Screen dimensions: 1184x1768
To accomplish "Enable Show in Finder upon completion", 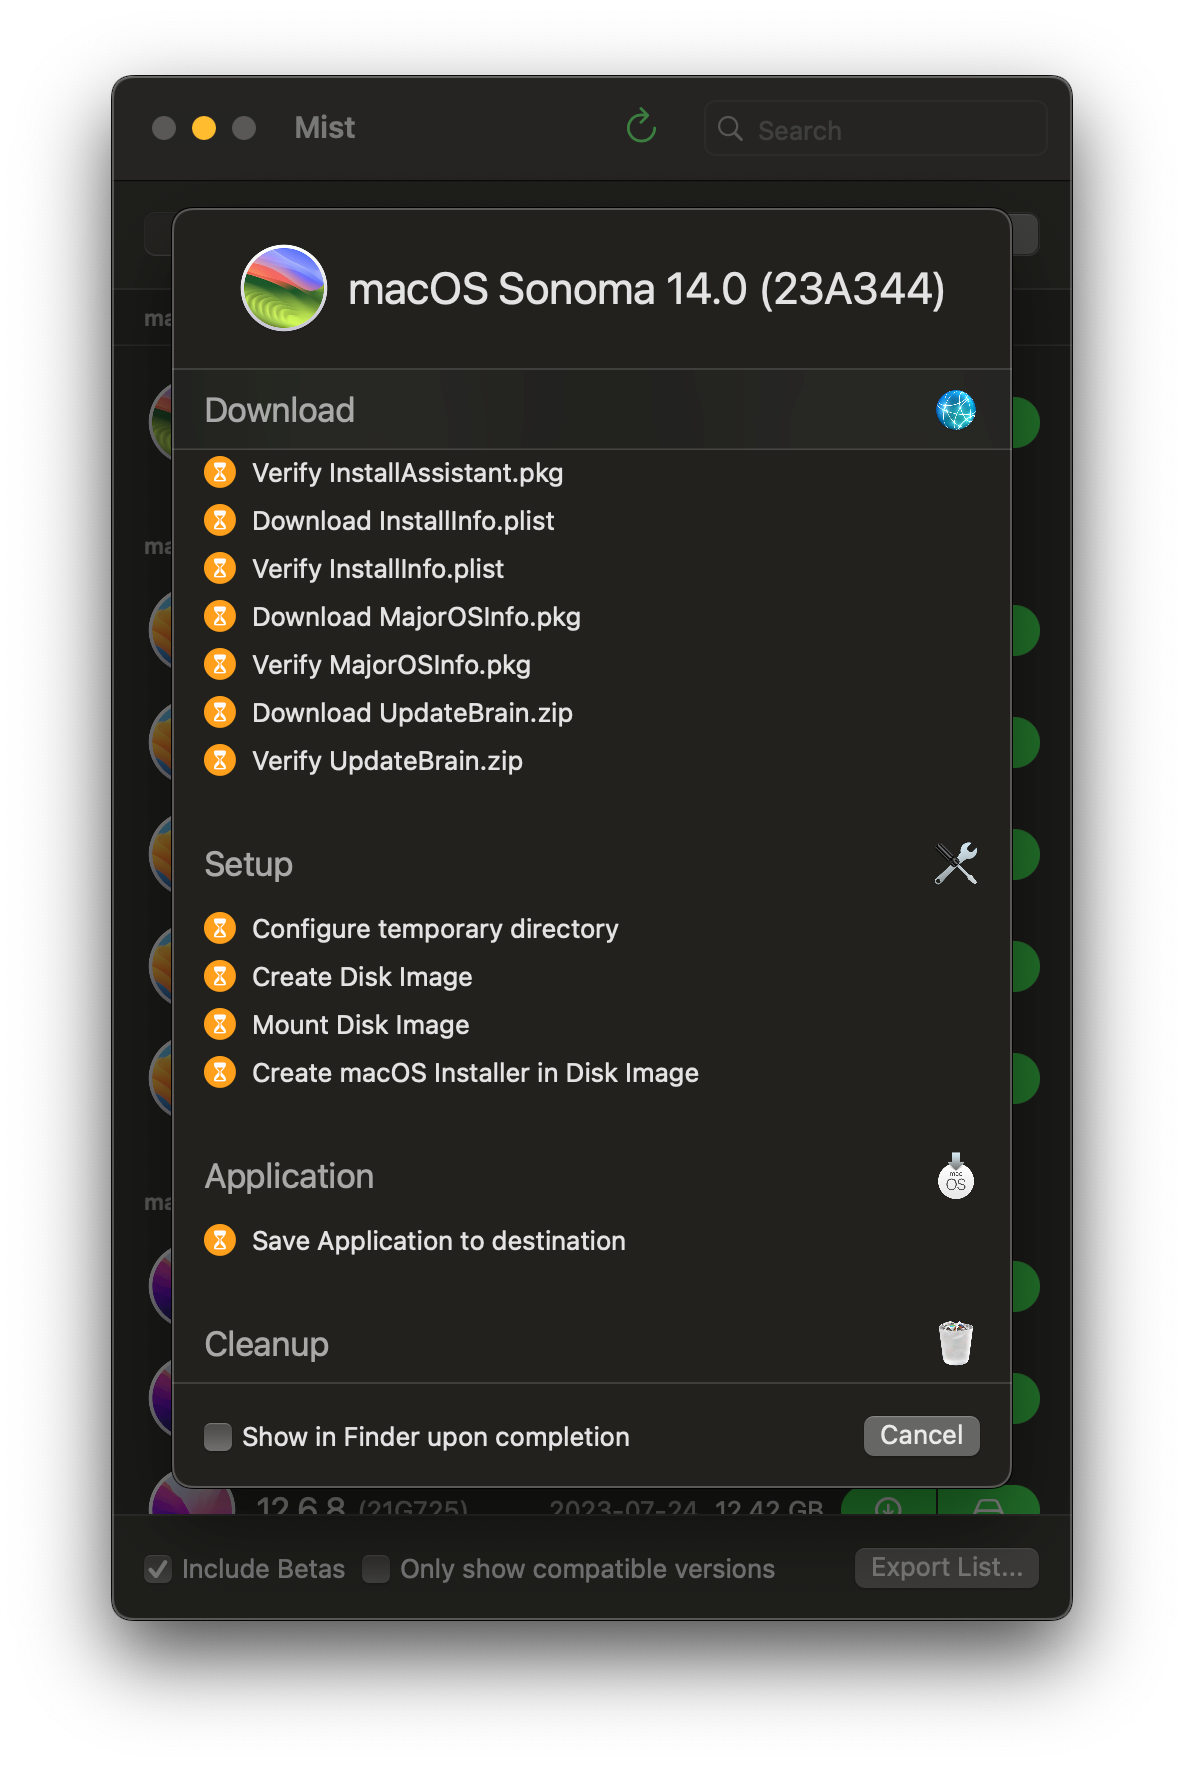I will pos(218,1437).
